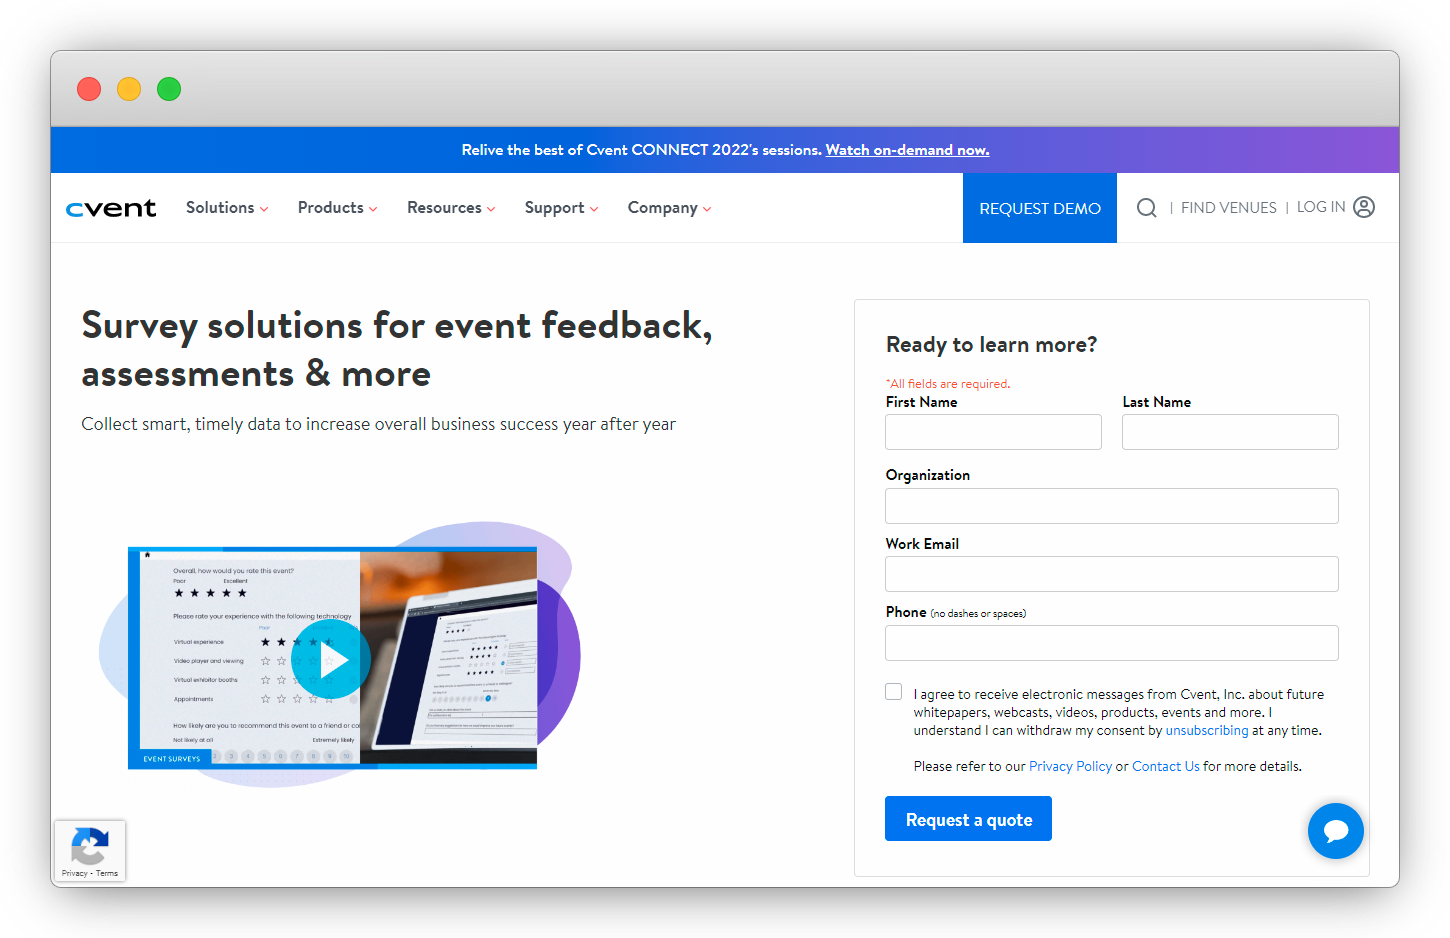Open the search magnifier icon
This screenshot has width=1450, height=938.
[x=1146, y=208]
